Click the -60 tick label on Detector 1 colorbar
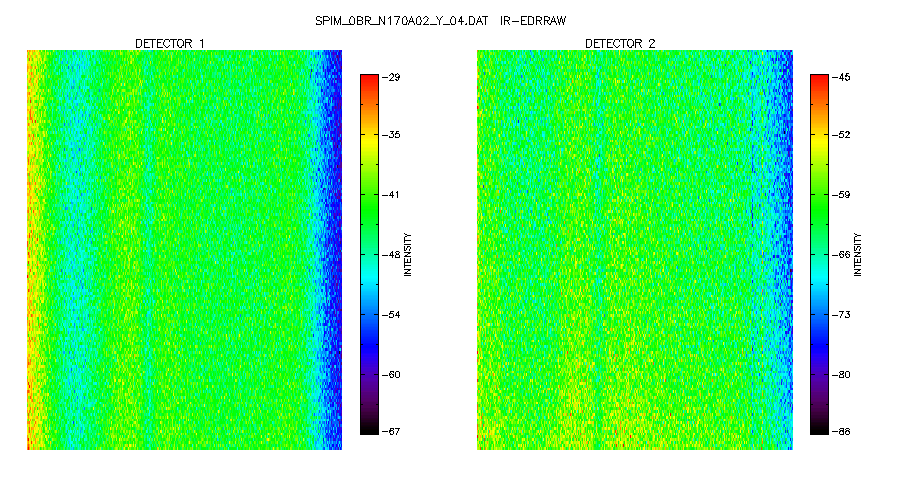Image resolution: width=900 pixels, height=500 pixels. pyautogui.click(x=391, y=375)
